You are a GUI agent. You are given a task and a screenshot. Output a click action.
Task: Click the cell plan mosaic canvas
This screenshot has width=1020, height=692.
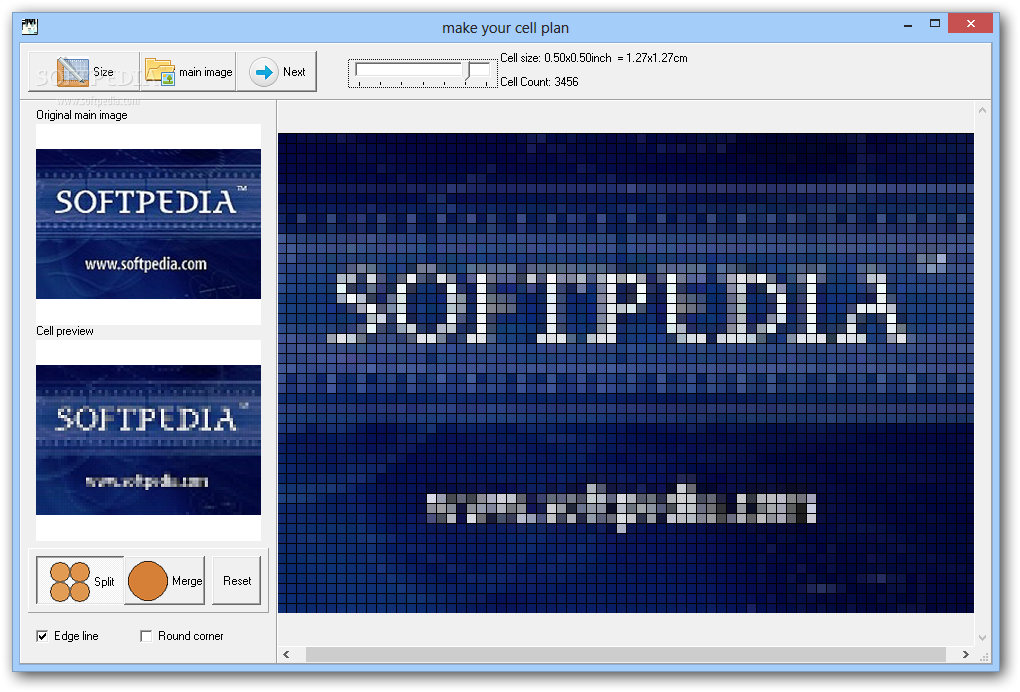[626, 373]
